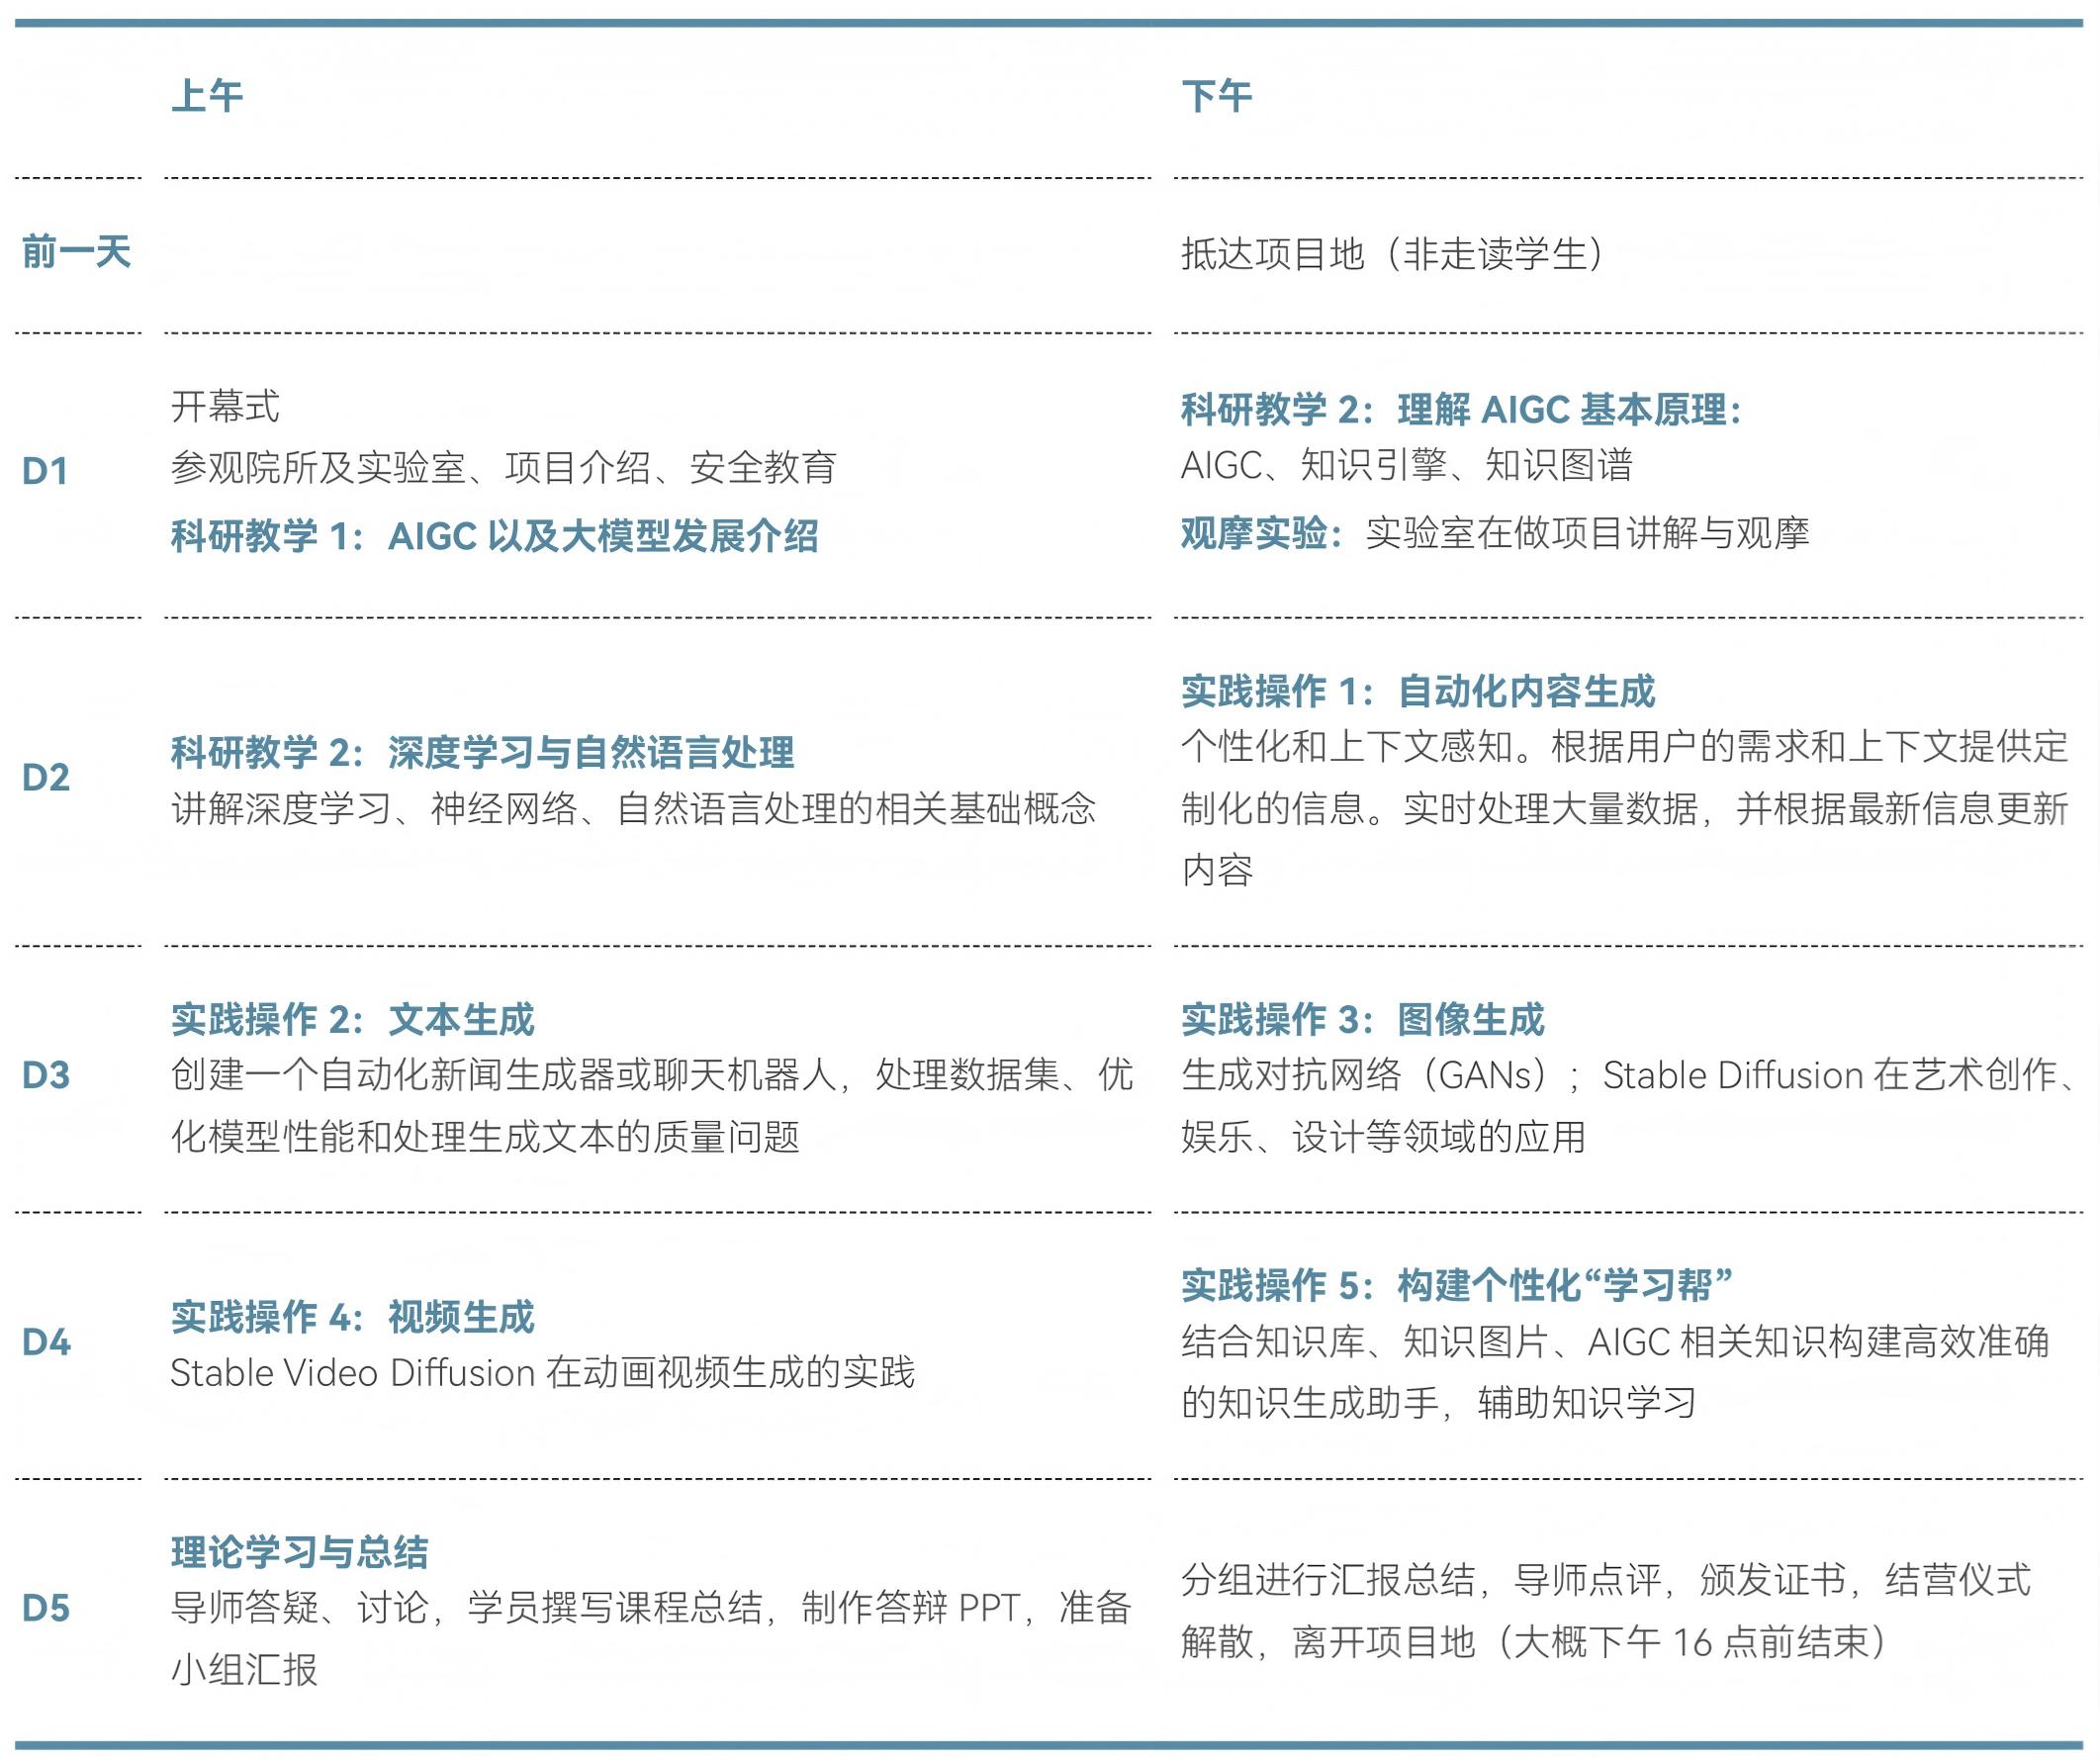Click the 开幕式 text in D1
The height and width of the screenshot is (1761, 2100).
point(225,406)
